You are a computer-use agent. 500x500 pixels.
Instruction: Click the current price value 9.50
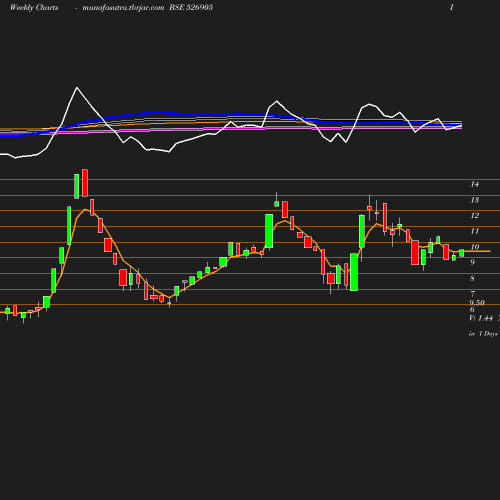coord(477,303)
